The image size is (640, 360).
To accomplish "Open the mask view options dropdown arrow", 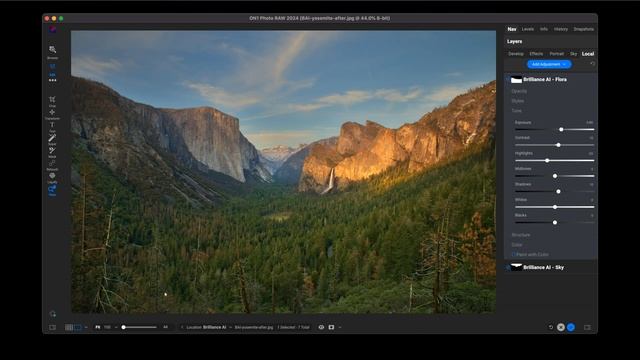I will [x=340, y=327].
